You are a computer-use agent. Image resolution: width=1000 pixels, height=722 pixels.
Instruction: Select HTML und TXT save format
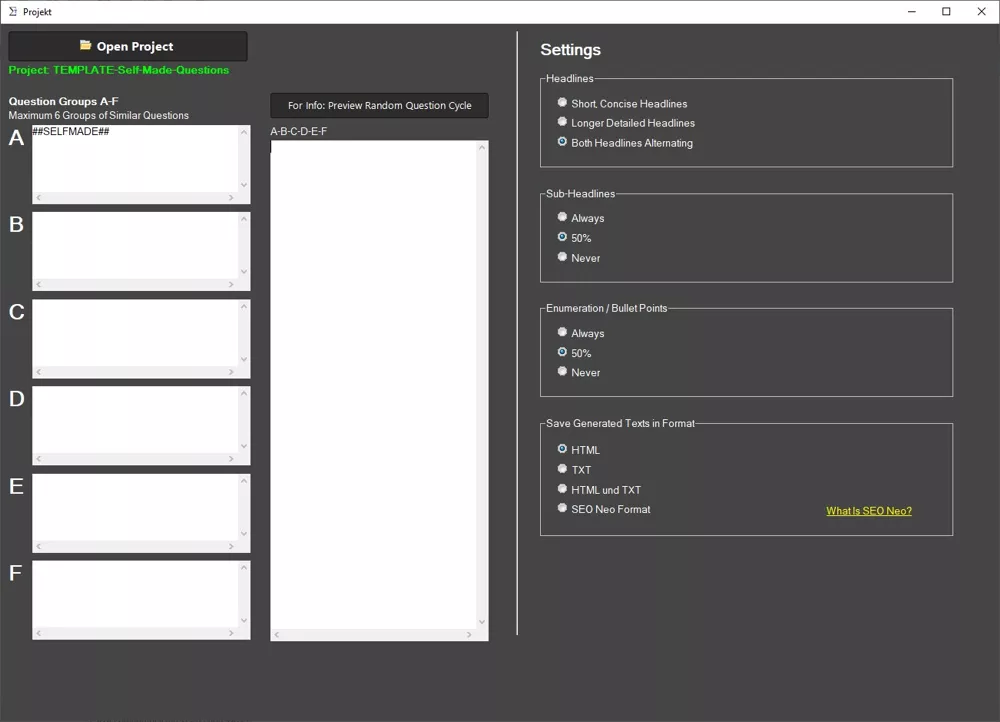click(x=599, y=489)
